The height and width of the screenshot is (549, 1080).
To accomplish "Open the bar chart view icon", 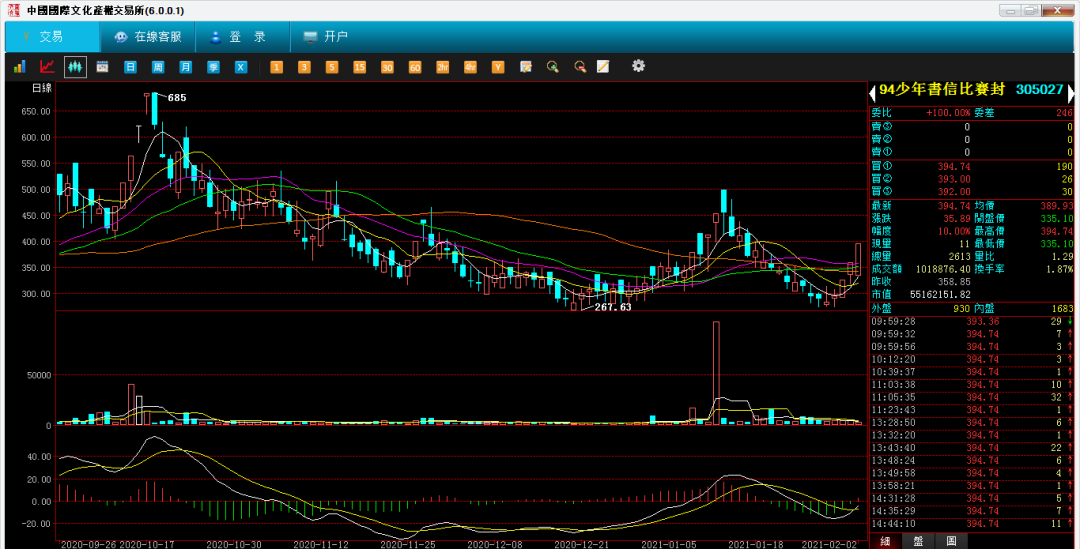I will [19, 67].
